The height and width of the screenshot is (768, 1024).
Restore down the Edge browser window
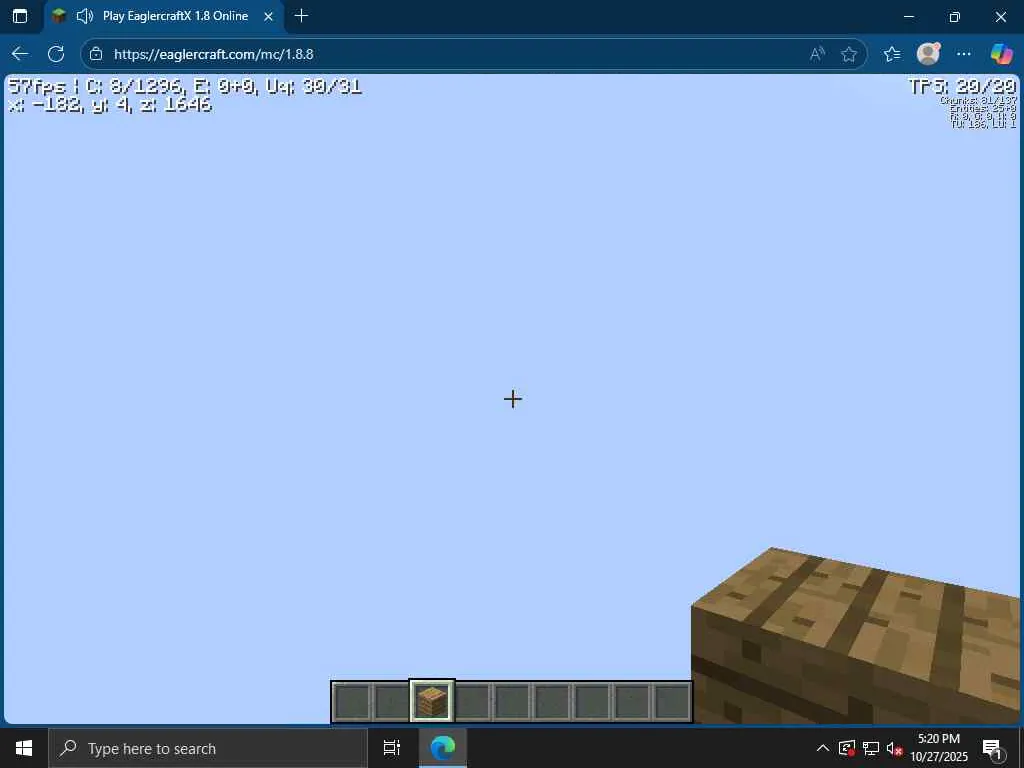click(x=955, y=16)
